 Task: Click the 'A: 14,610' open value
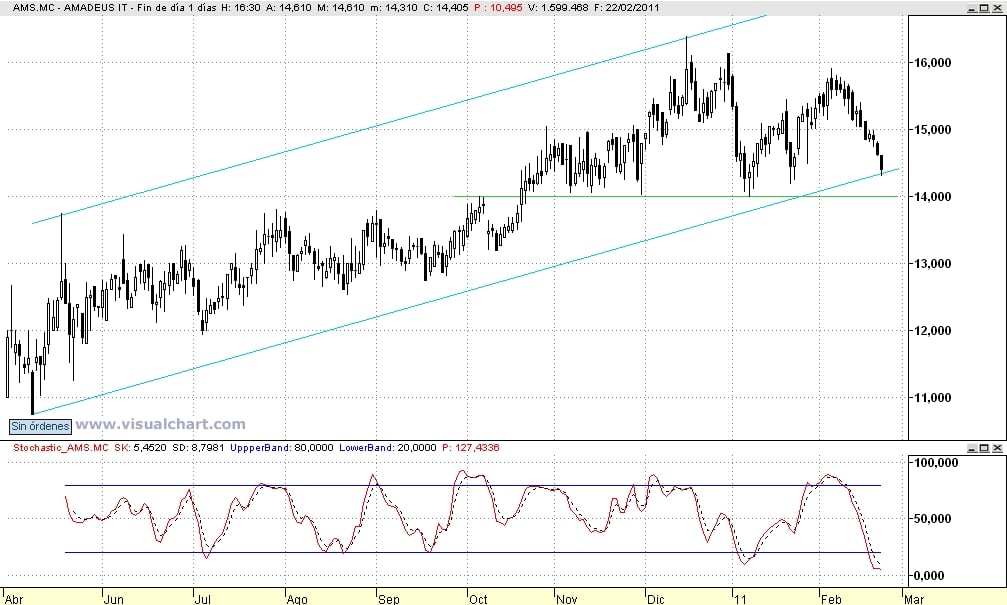coord(289,8)
